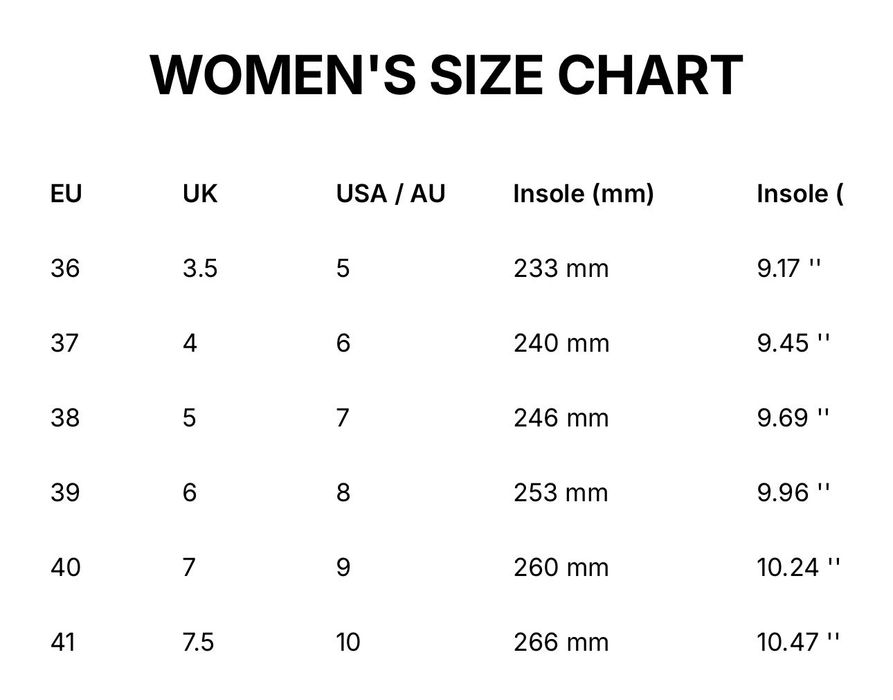Click the Insole (mm) column header
Image resolution: width=893 pixels, height=700 pixels.
click(x=583, y=194)
